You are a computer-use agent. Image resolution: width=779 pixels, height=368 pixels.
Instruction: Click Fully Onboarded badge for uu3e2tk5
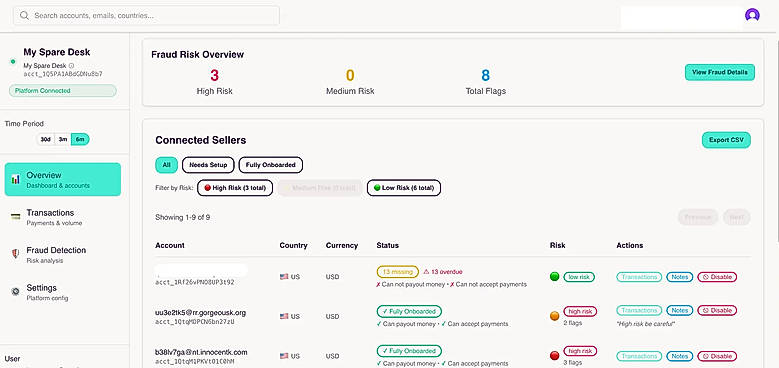point(409,311)
